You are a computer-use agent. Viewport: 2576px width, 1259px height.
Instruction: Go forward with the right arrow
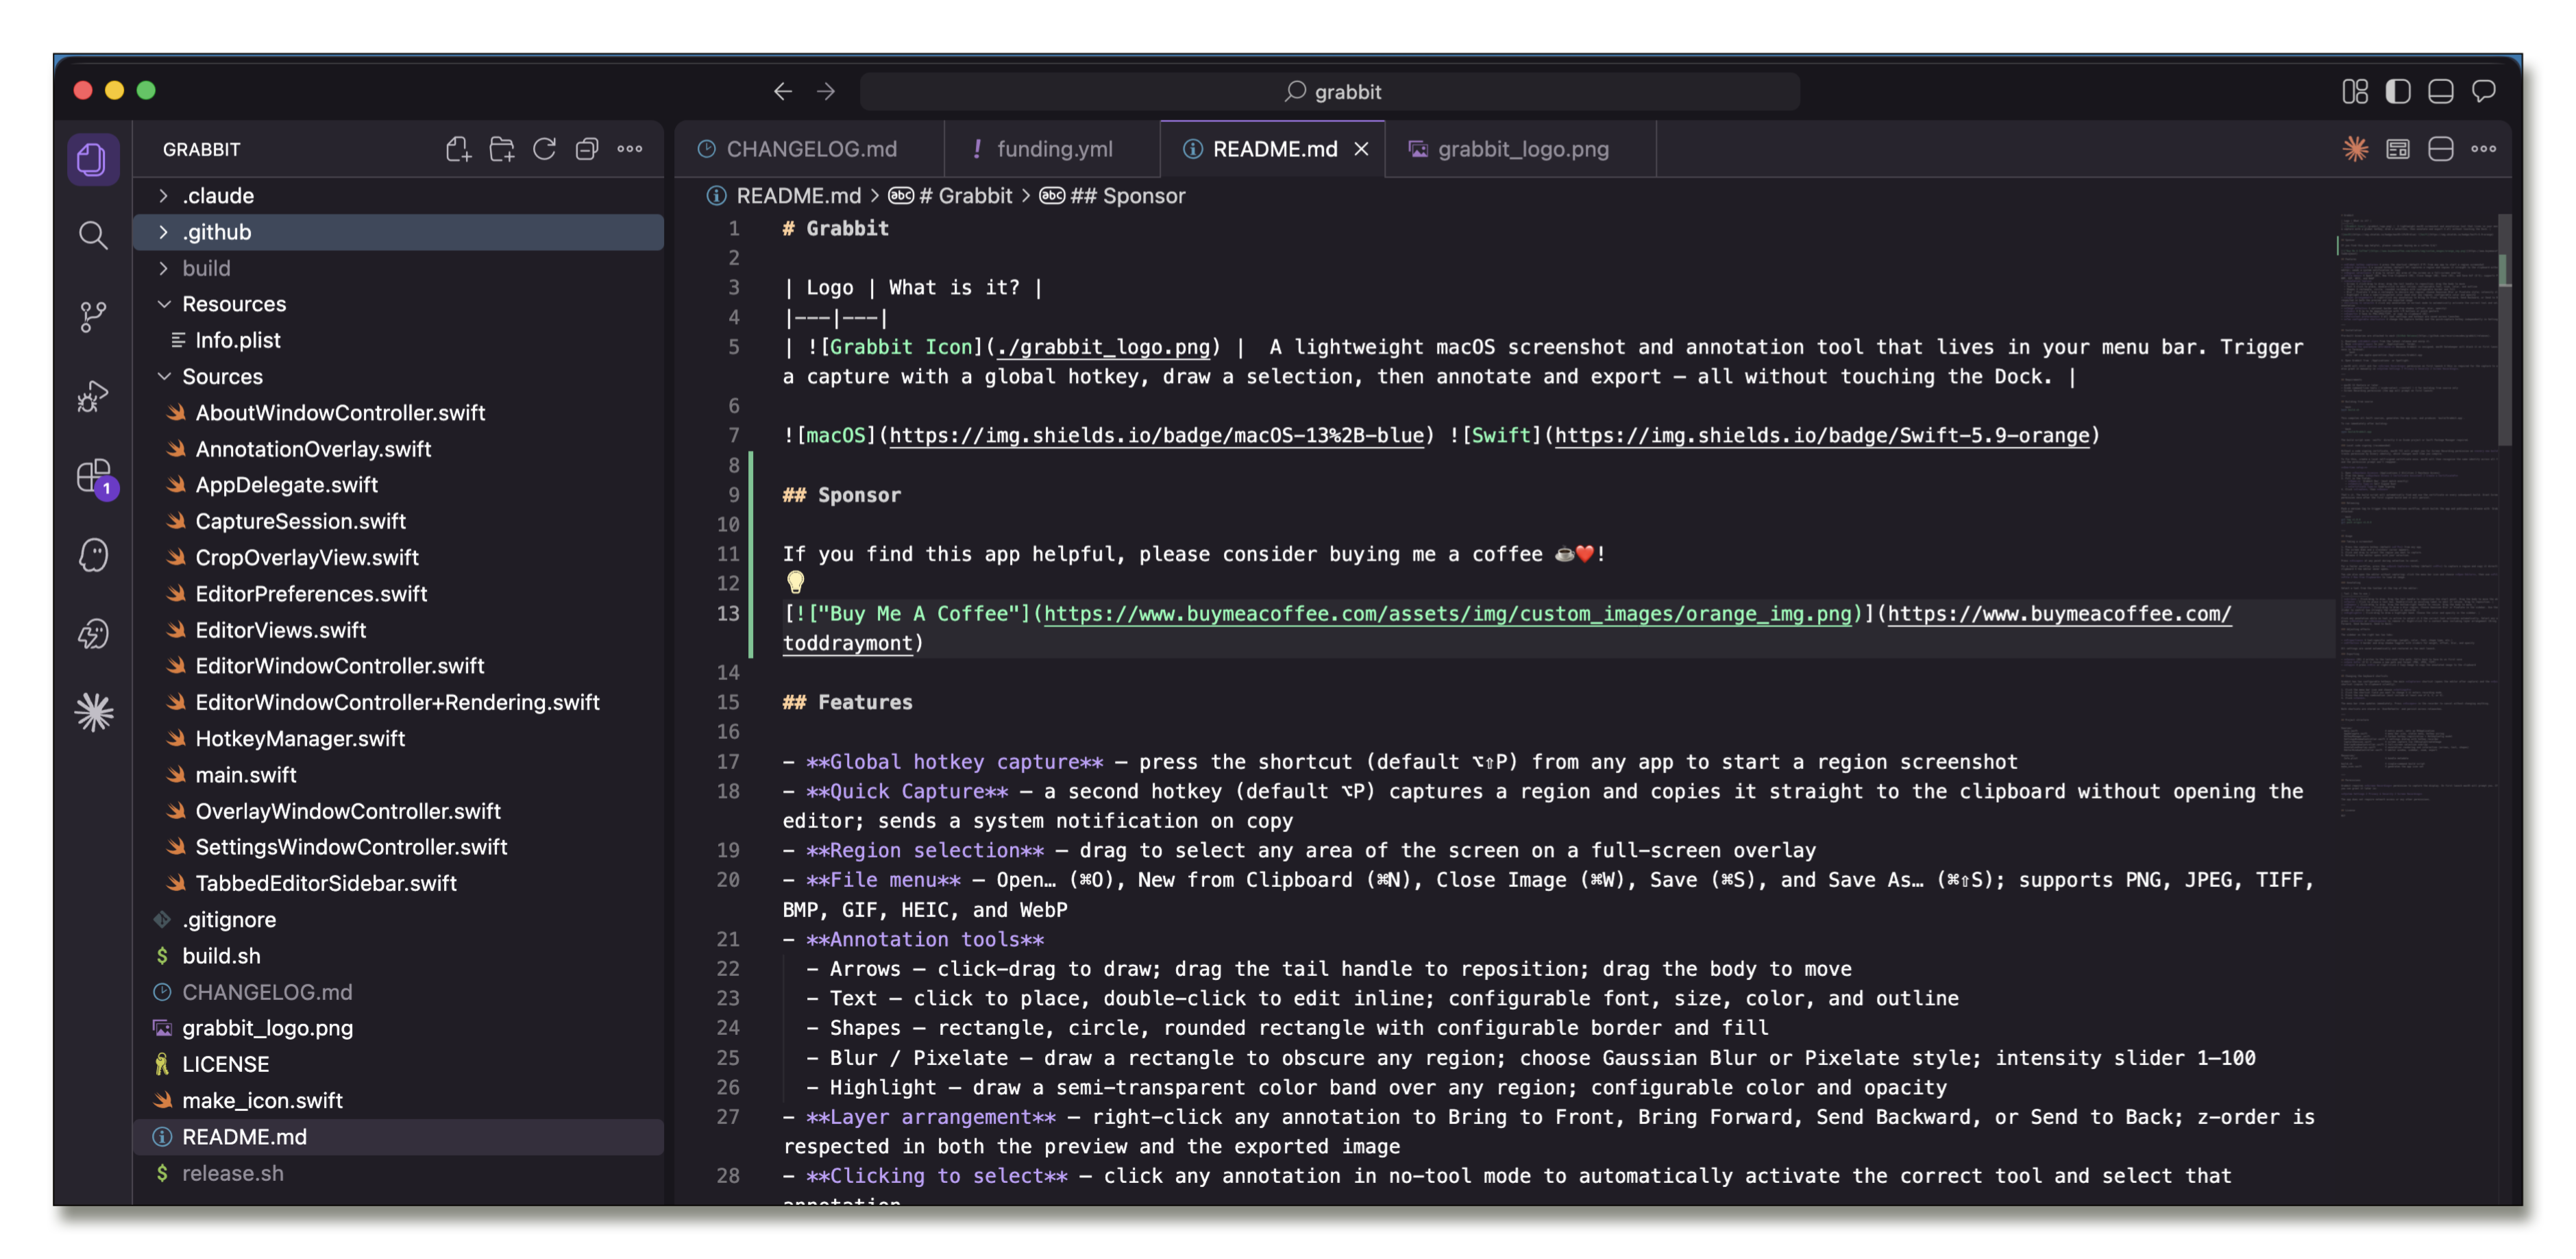point(826,91)
